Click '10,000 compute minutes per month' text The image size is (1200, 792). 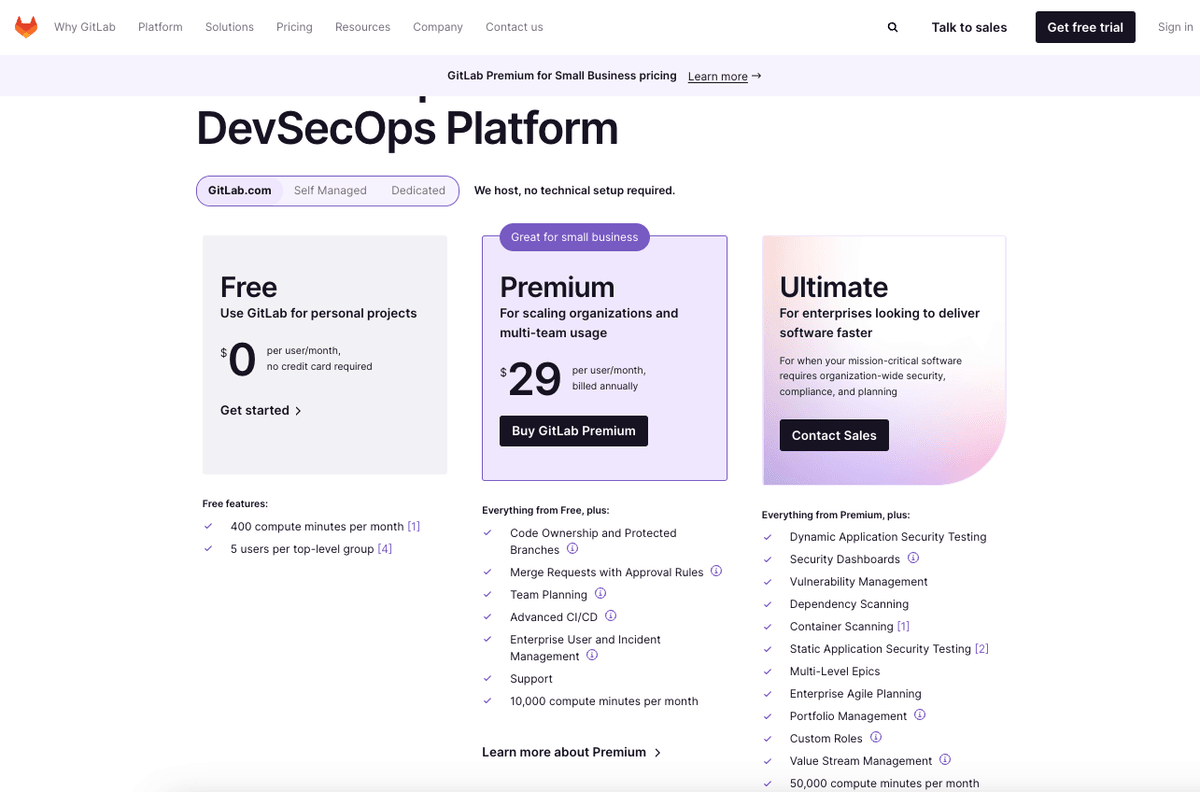(604, 701)
